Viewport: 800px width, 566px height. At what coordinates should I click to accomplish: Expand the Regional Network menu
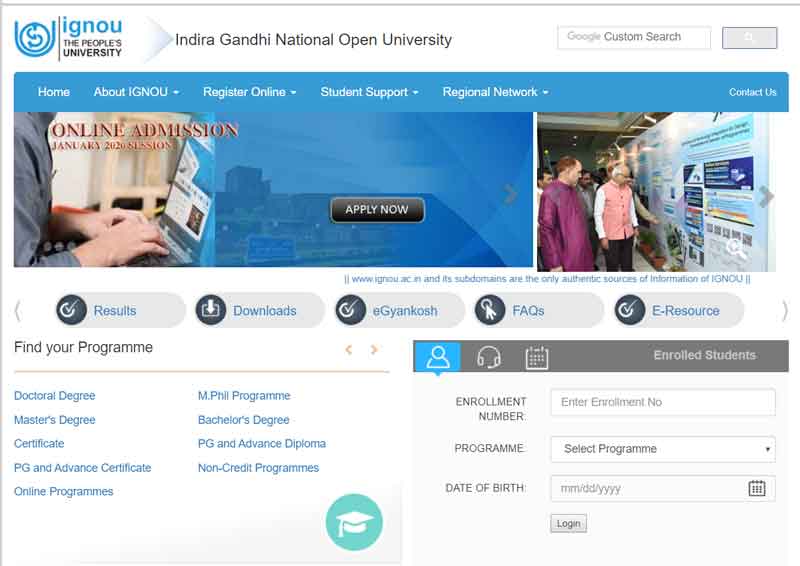coord(495,92)
